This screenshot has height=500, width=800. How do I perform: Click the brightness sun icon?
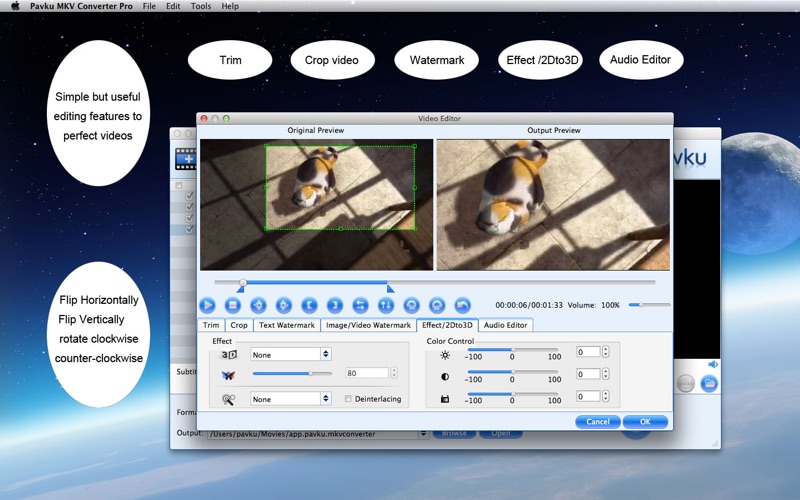pos(445,355)
